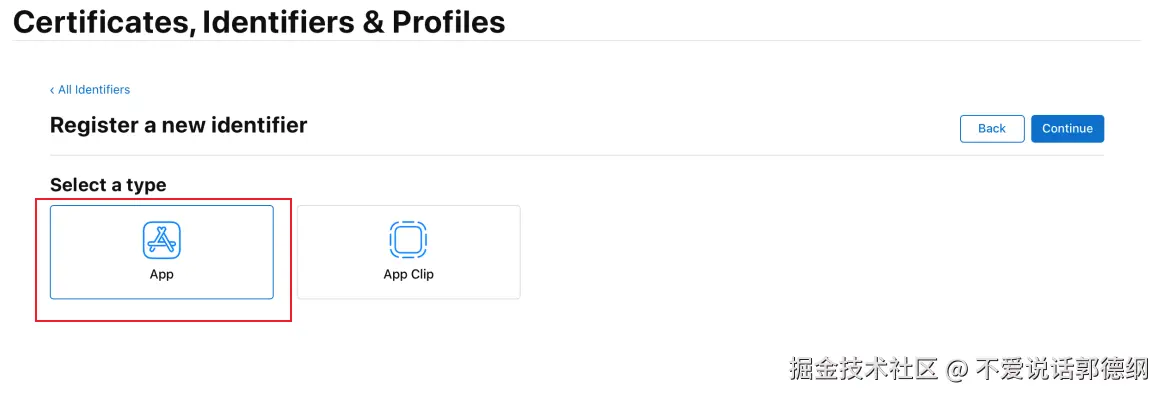The width and height of the screenshot is (1164, 397).
Task: Click the divider line below Register heading
Action: click(x=577, y=155)
